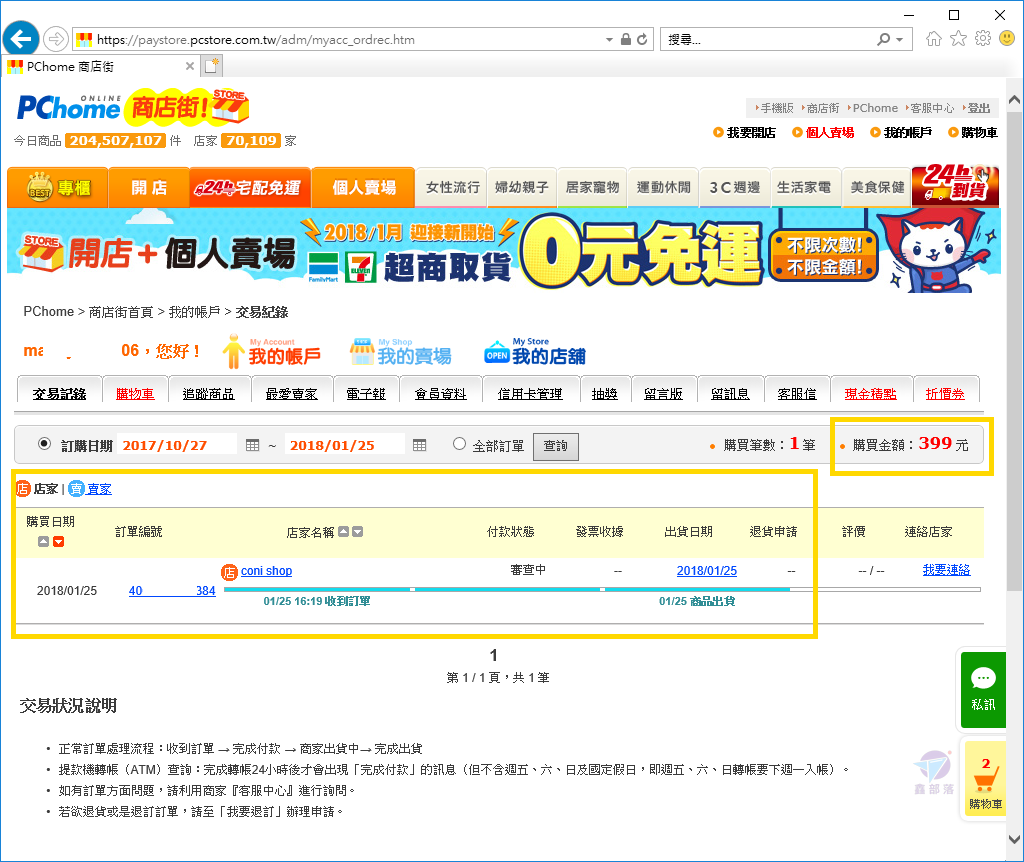Refresh the page with the reload icon

tap(643, 39)
